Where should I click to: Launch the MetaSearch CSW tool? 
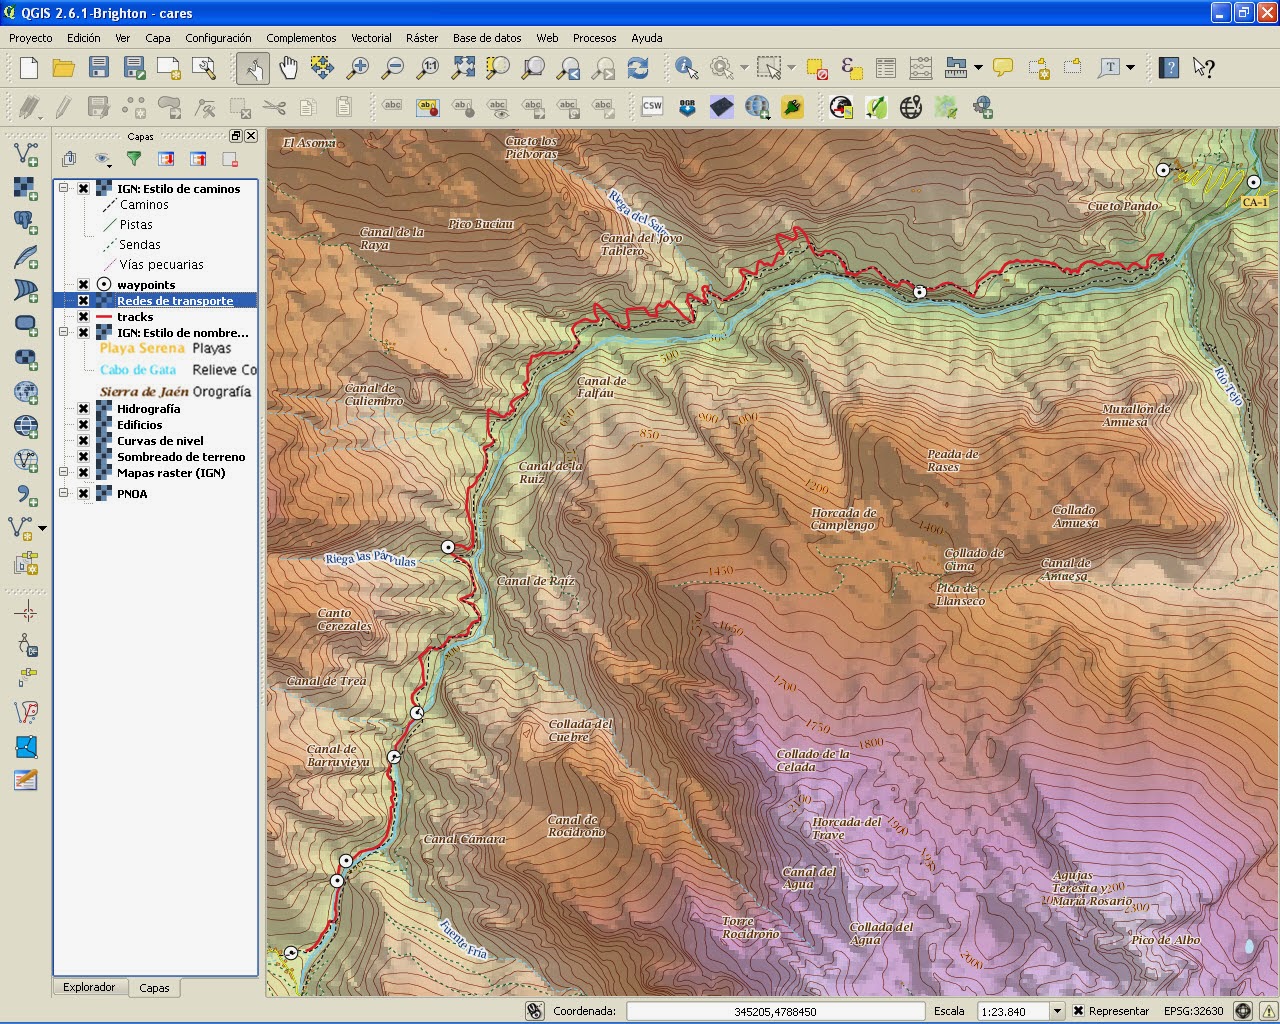652,106
